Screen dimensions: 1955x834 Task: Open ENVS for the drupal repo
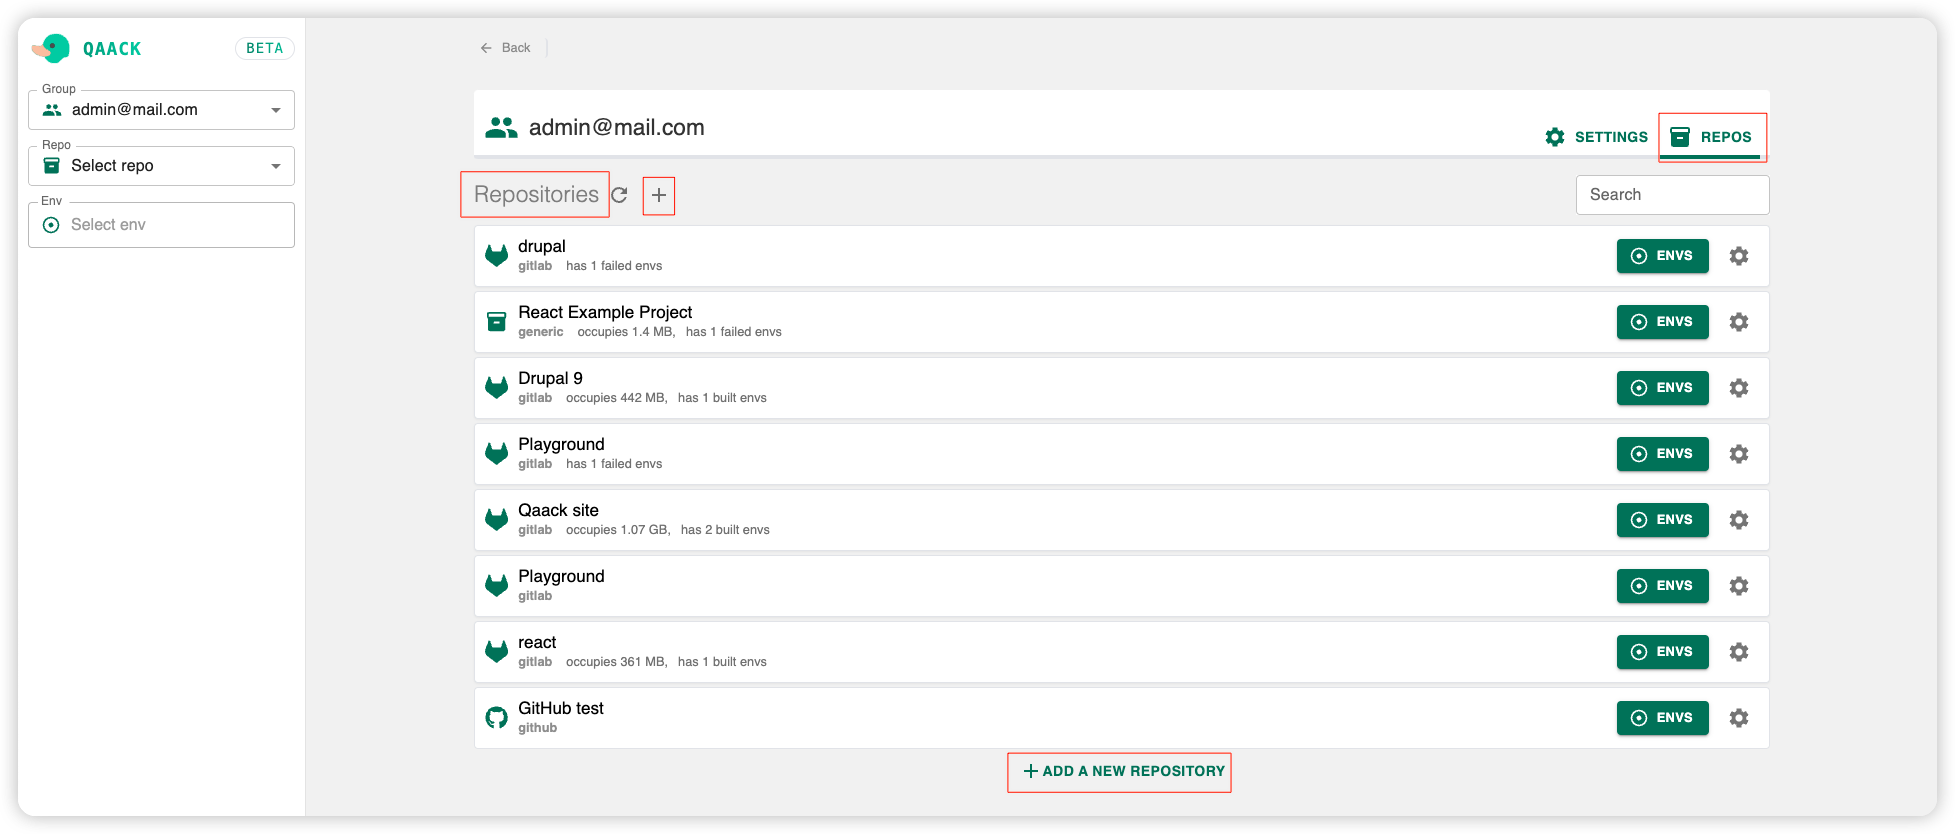(x=1662, y=256)
